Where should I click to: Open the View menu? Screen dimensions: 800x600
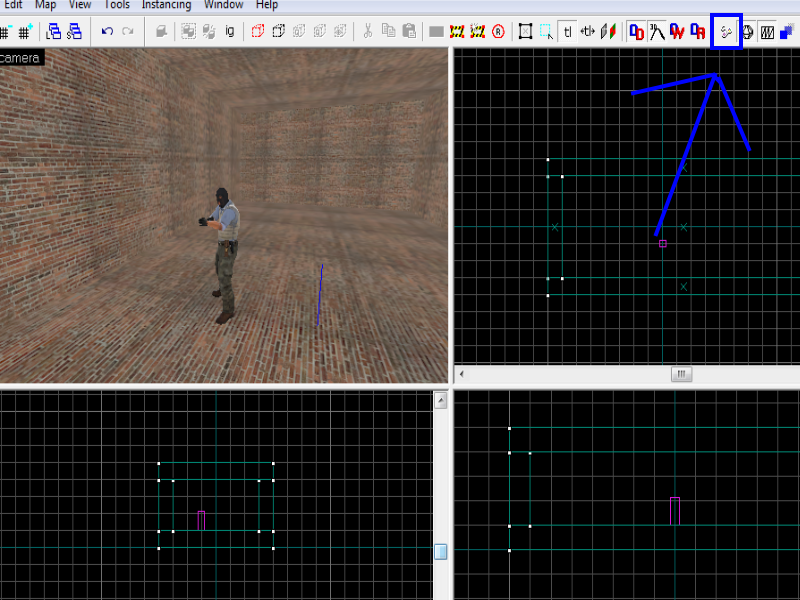80,5
